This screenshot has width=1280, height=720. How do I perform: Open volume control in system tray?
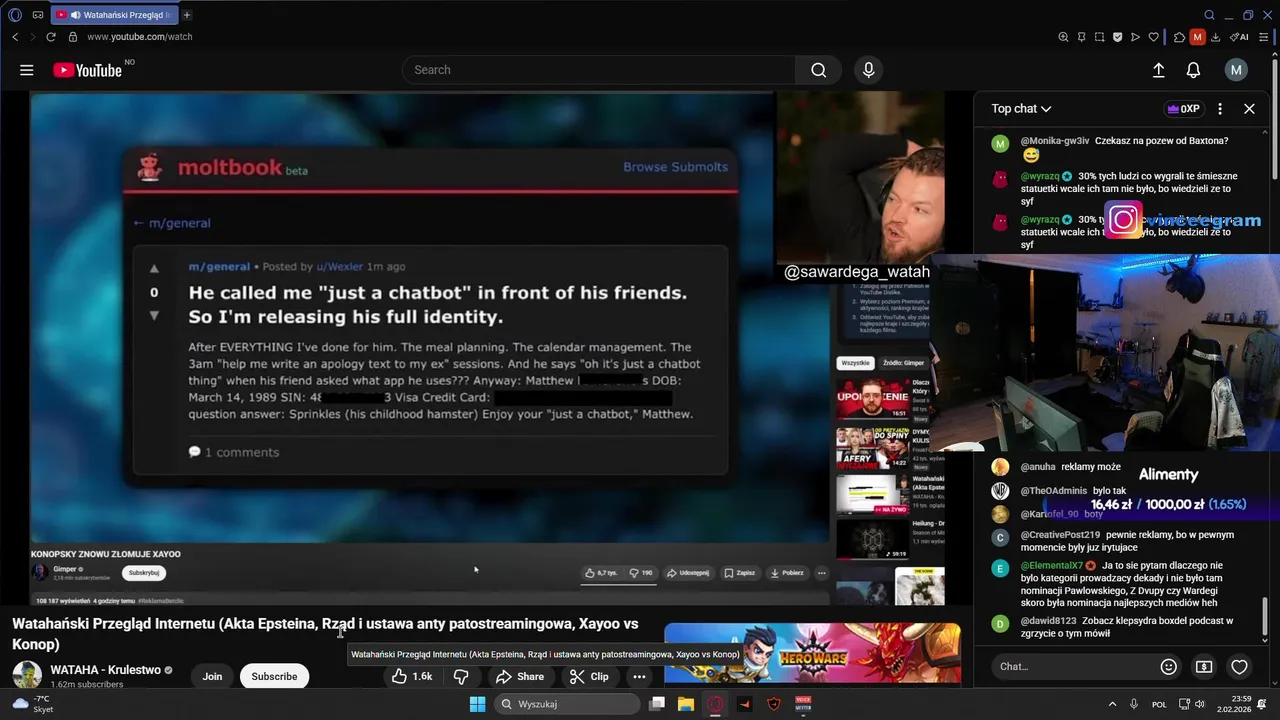click(x=1199, y=704)
